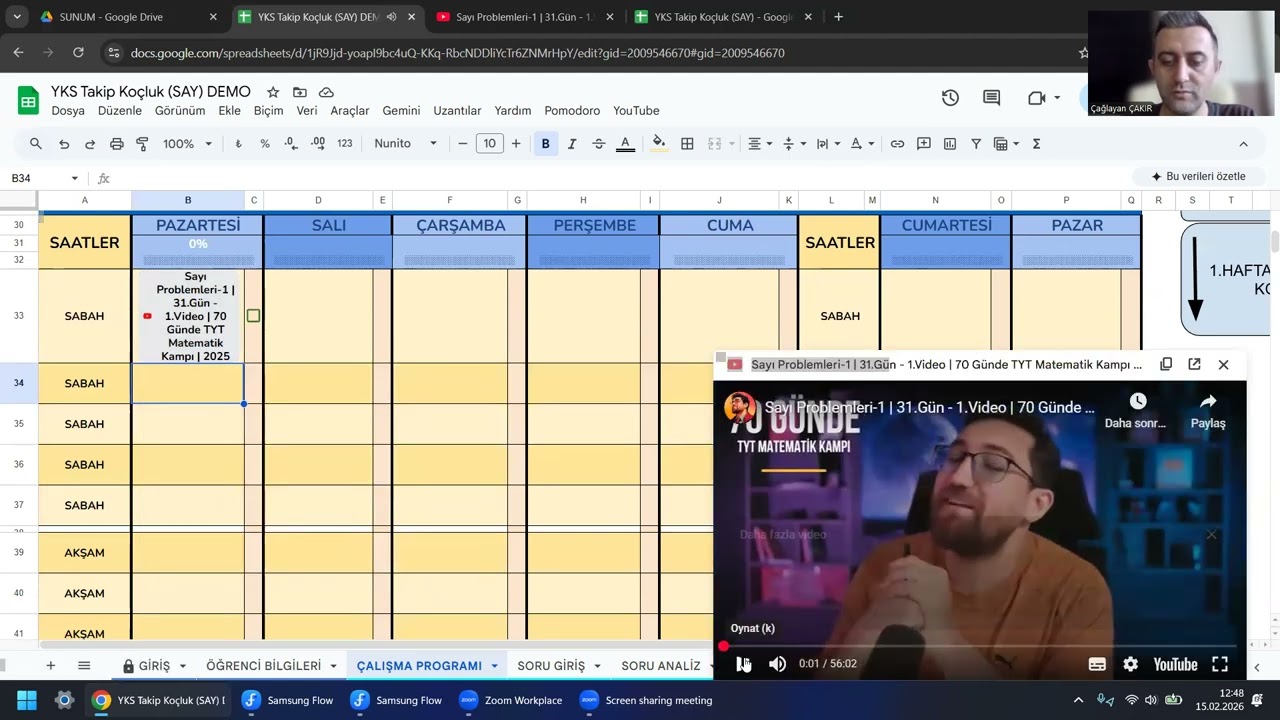Create a filter with the funnel icon
The width and height of the screenshot is (1280, 720).
(976, 144)
